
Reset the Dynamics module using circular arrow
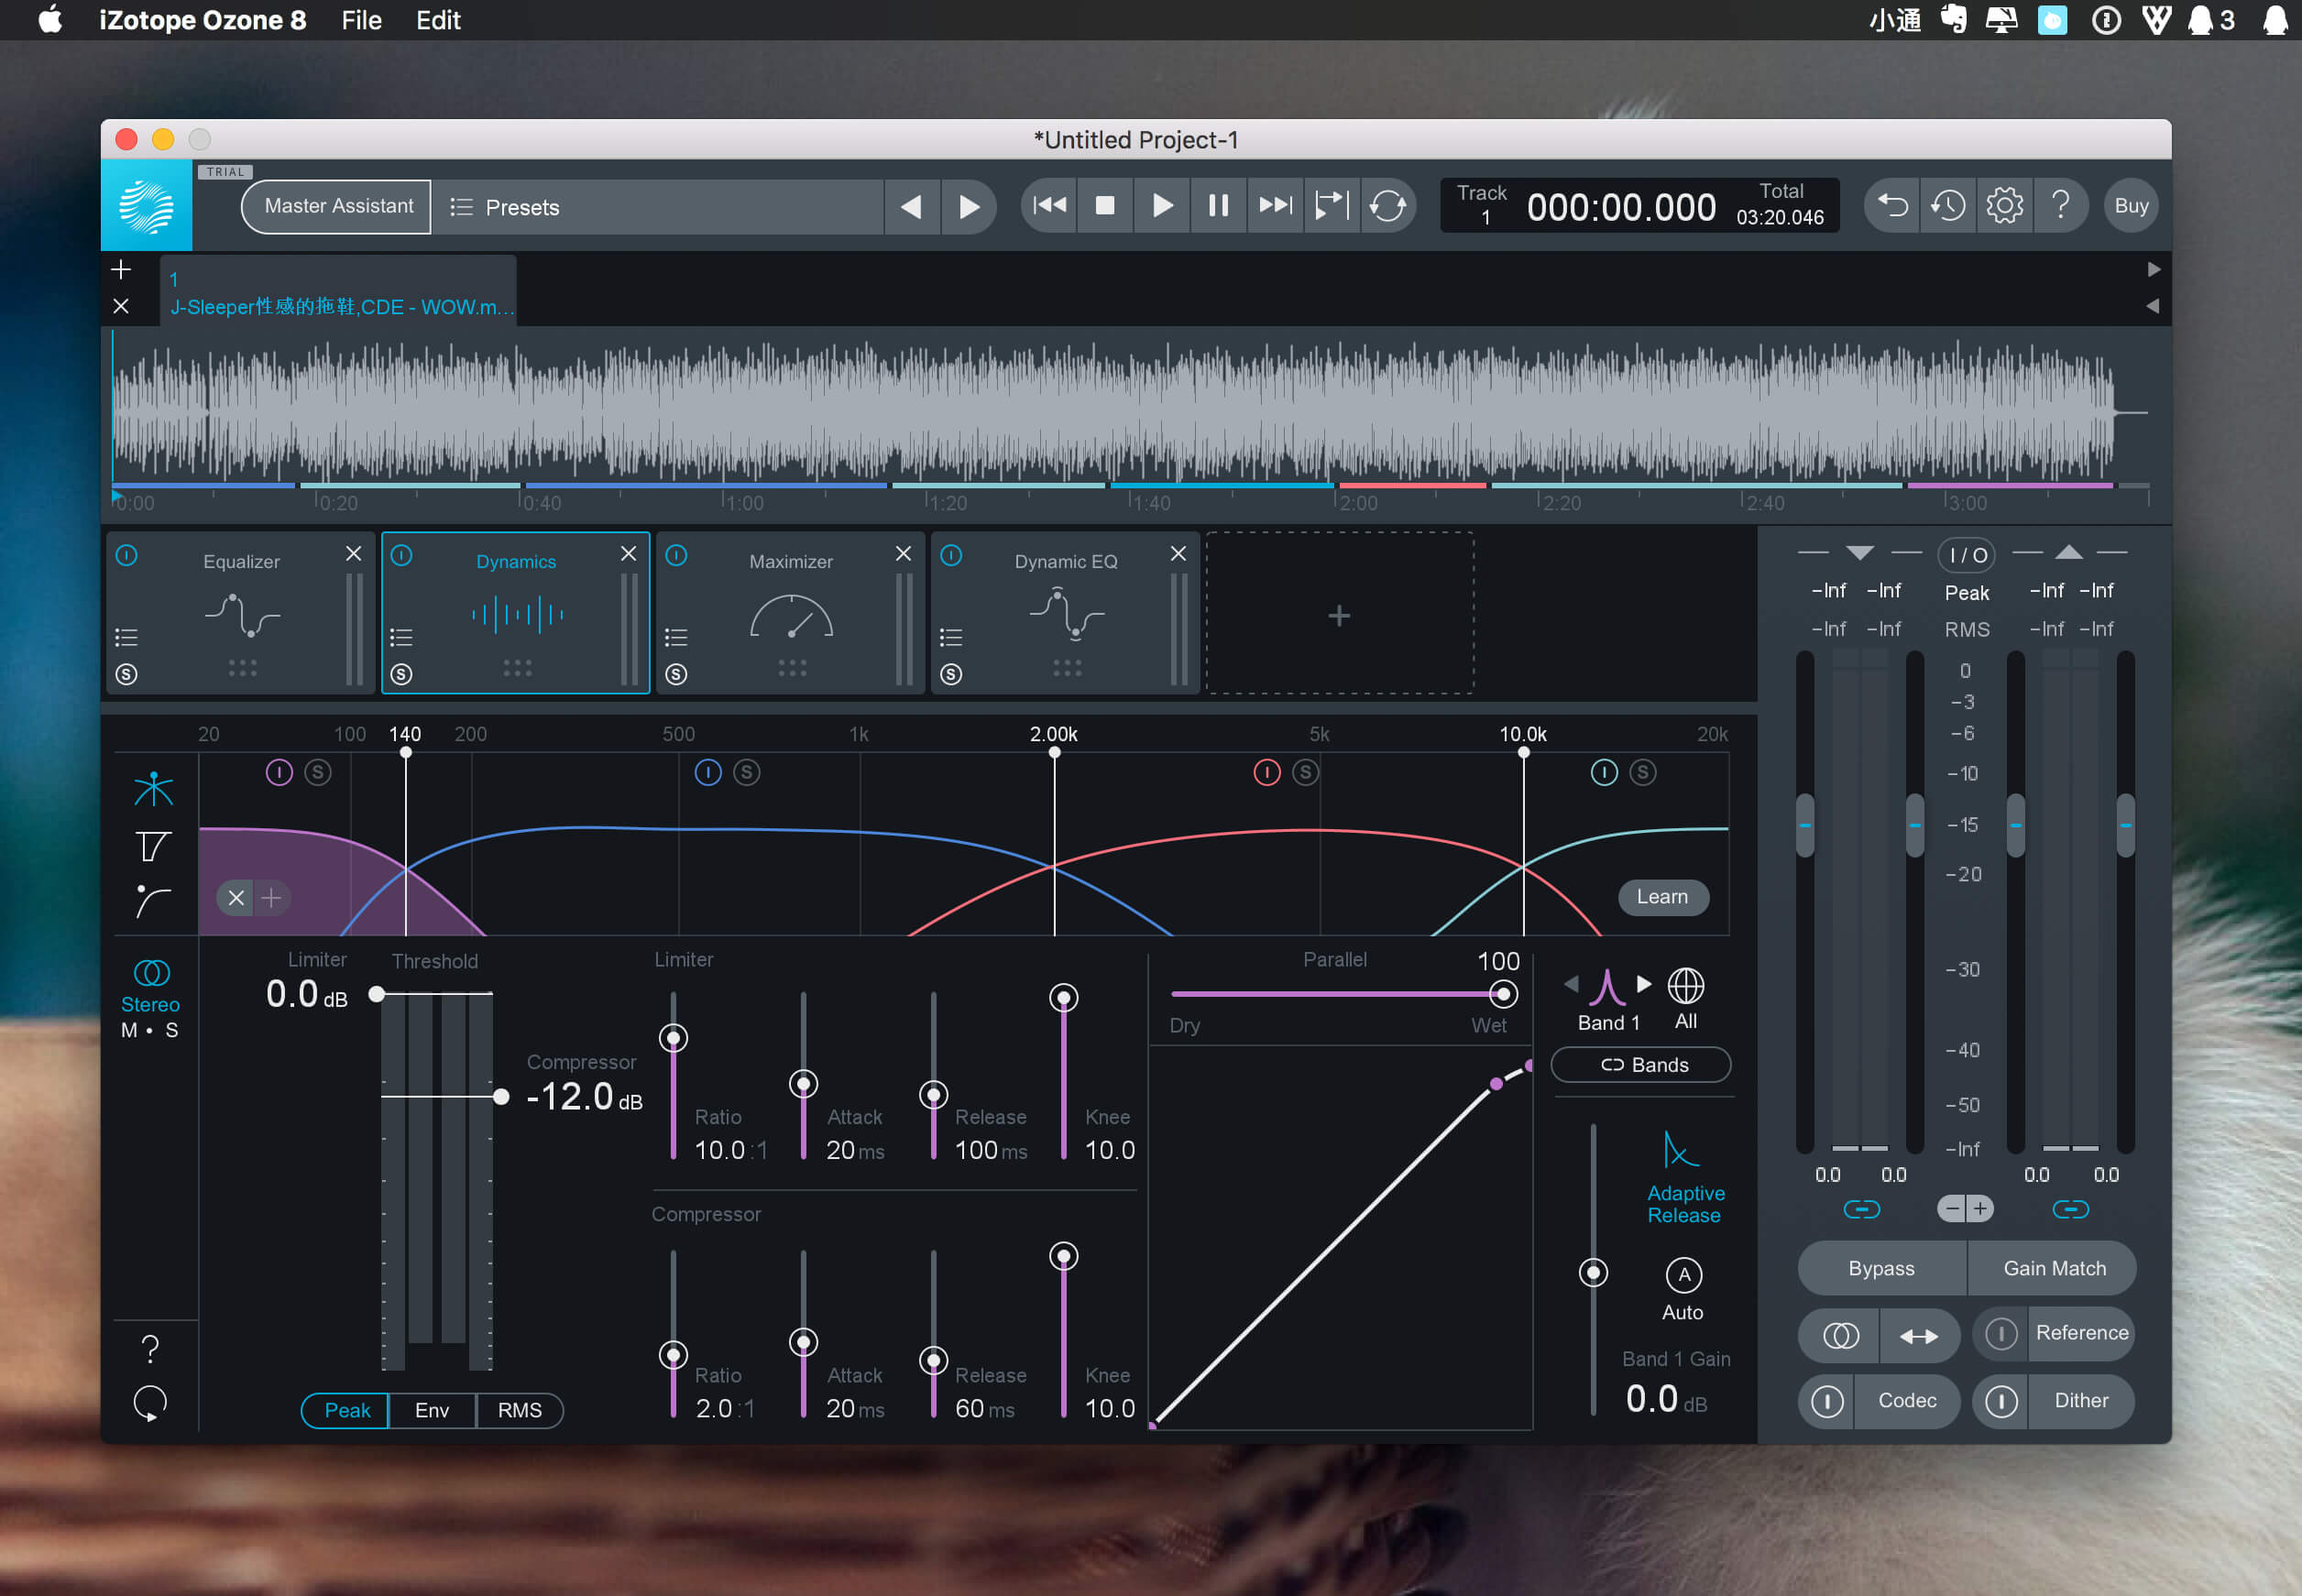150,1403
